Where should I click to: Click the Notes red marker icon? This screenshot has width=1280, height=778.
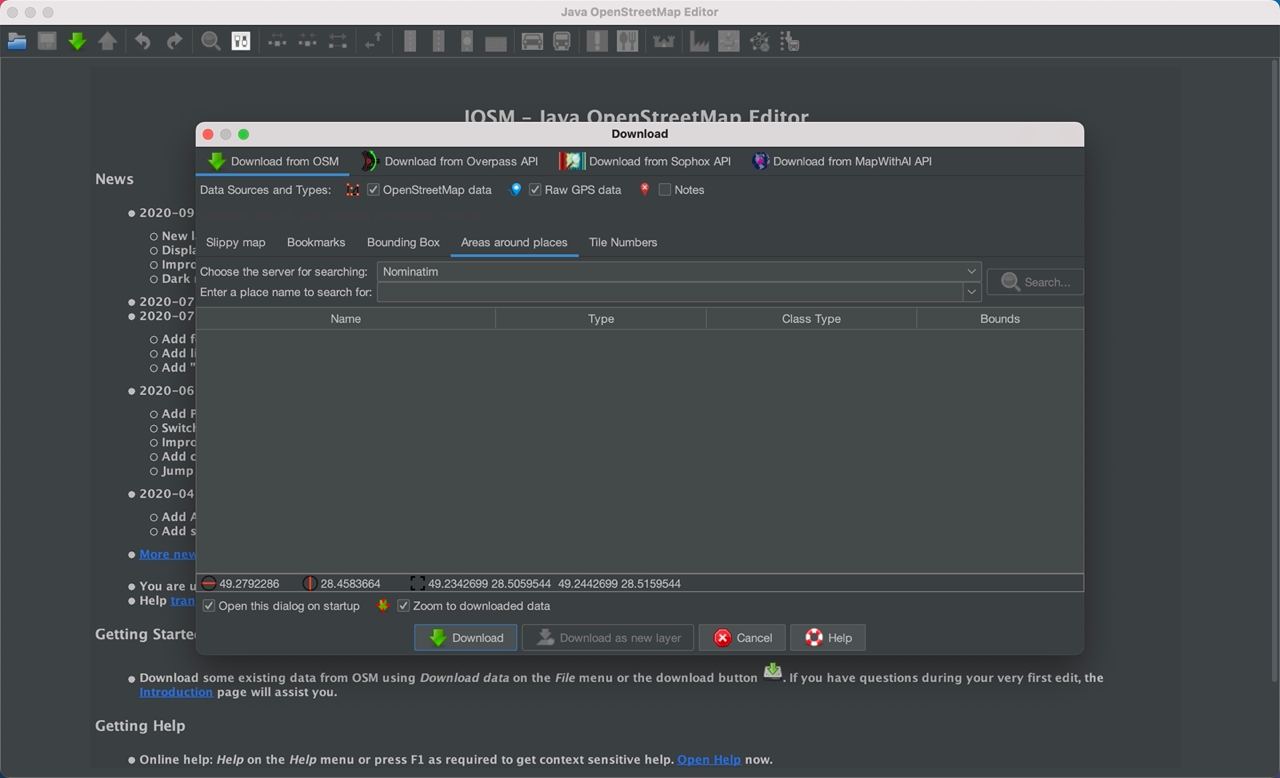click(x=644, y=189)
